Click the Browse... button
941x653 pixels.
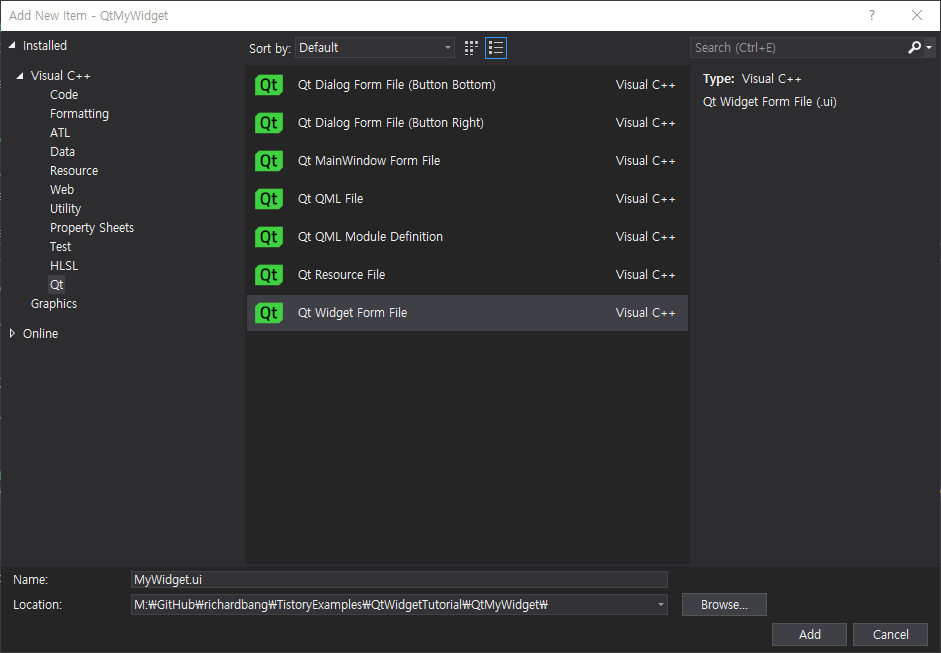(x=724, y=604)
